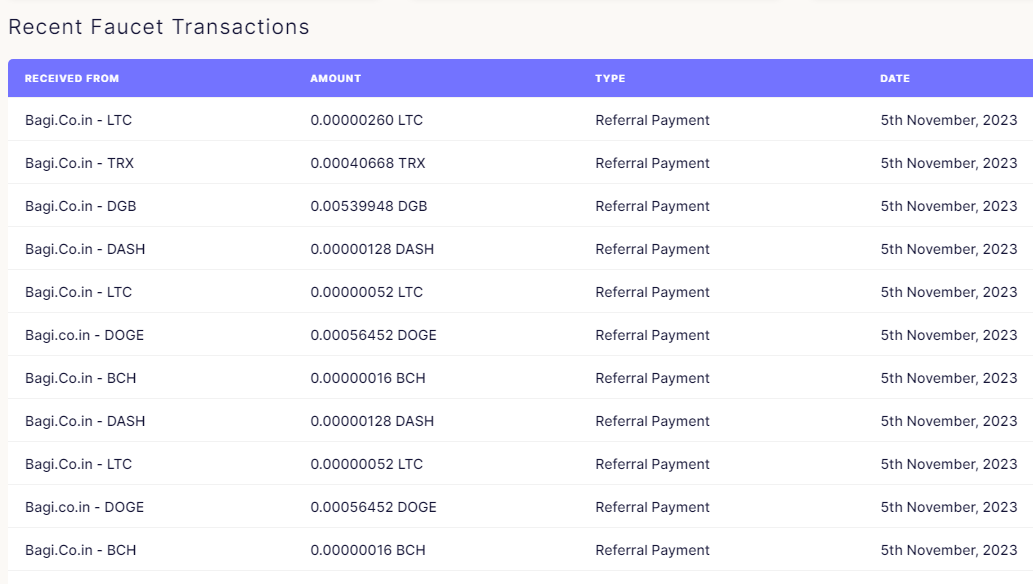Click the RECEIVED FROM column header

tap(72, 78)
